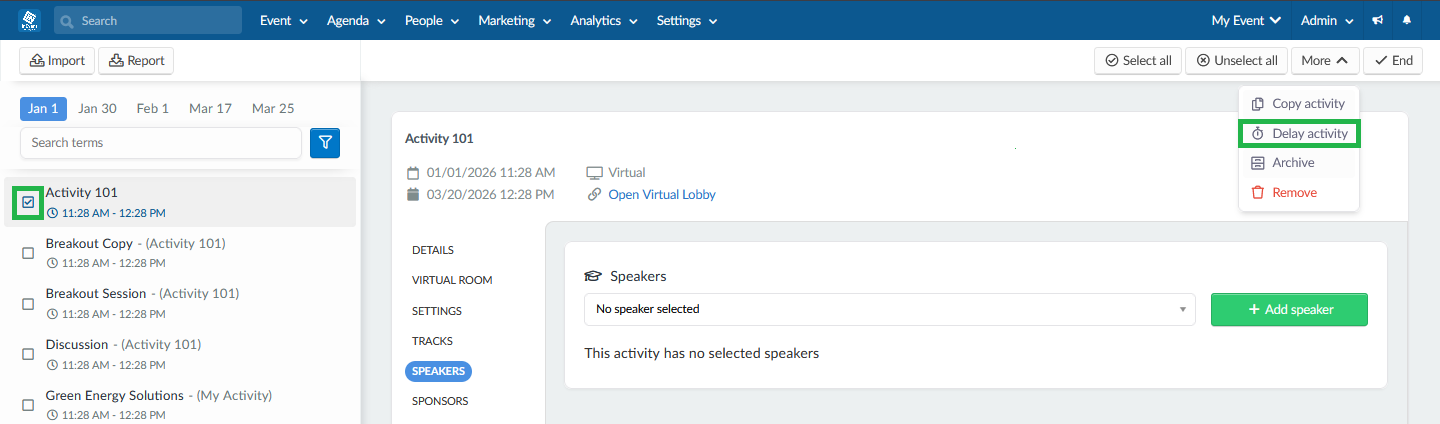The width and height of the screenshot is (1440, 424).
Task: Open the Settings dropdown in navbar
Action: (x=686, y=20)
